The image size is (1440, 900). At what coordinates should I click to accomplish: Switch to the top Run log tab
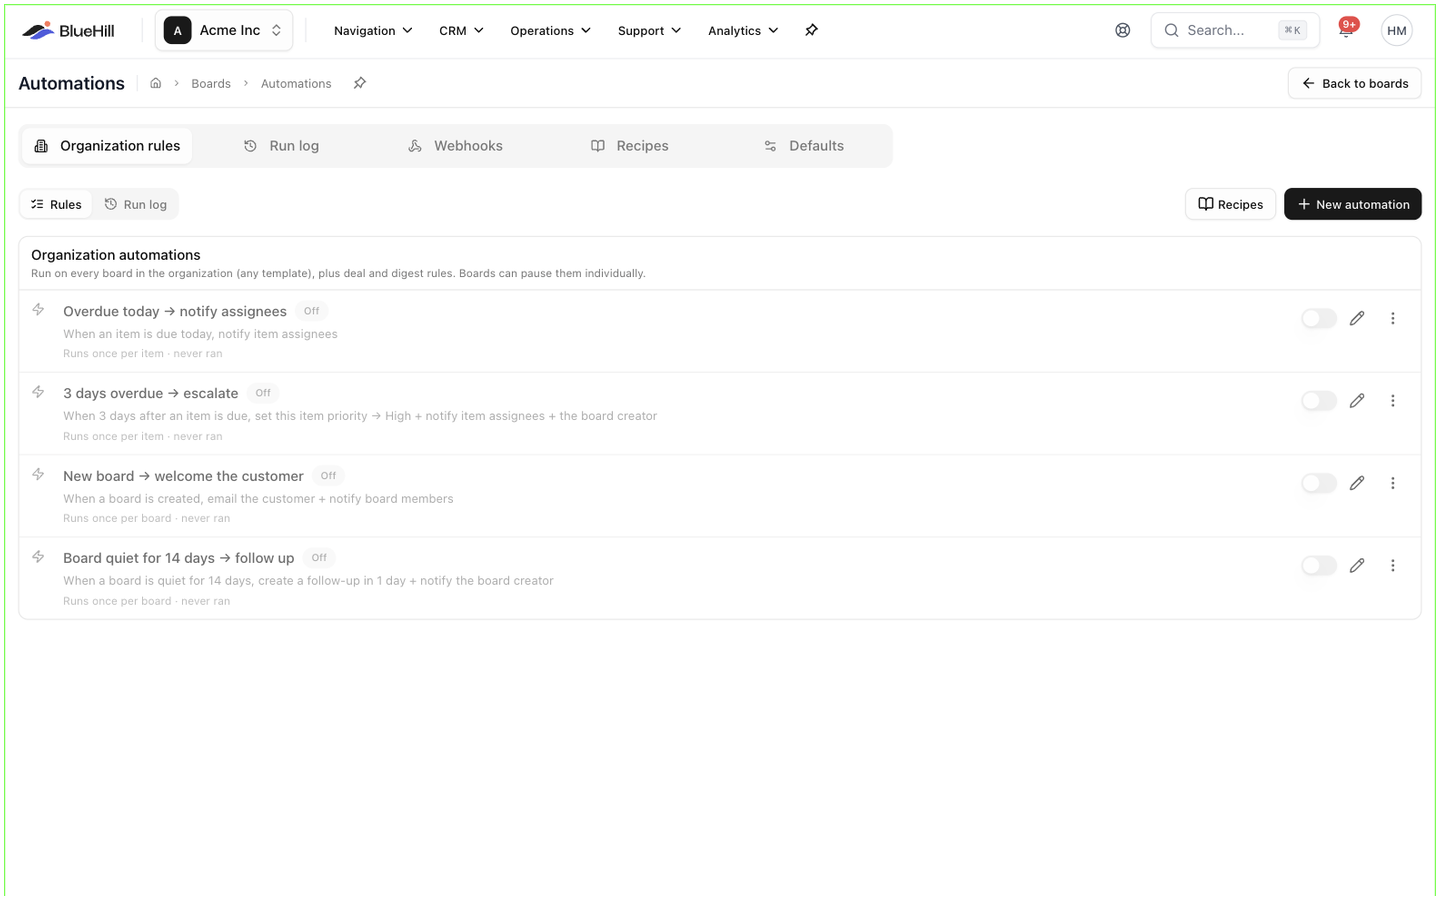(281, 146)
